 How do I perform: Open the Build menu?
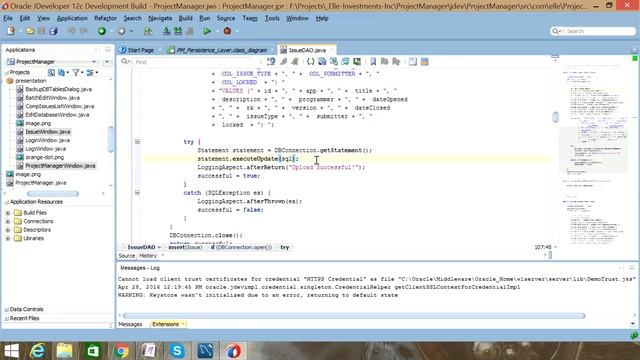(x=185, y=18)
